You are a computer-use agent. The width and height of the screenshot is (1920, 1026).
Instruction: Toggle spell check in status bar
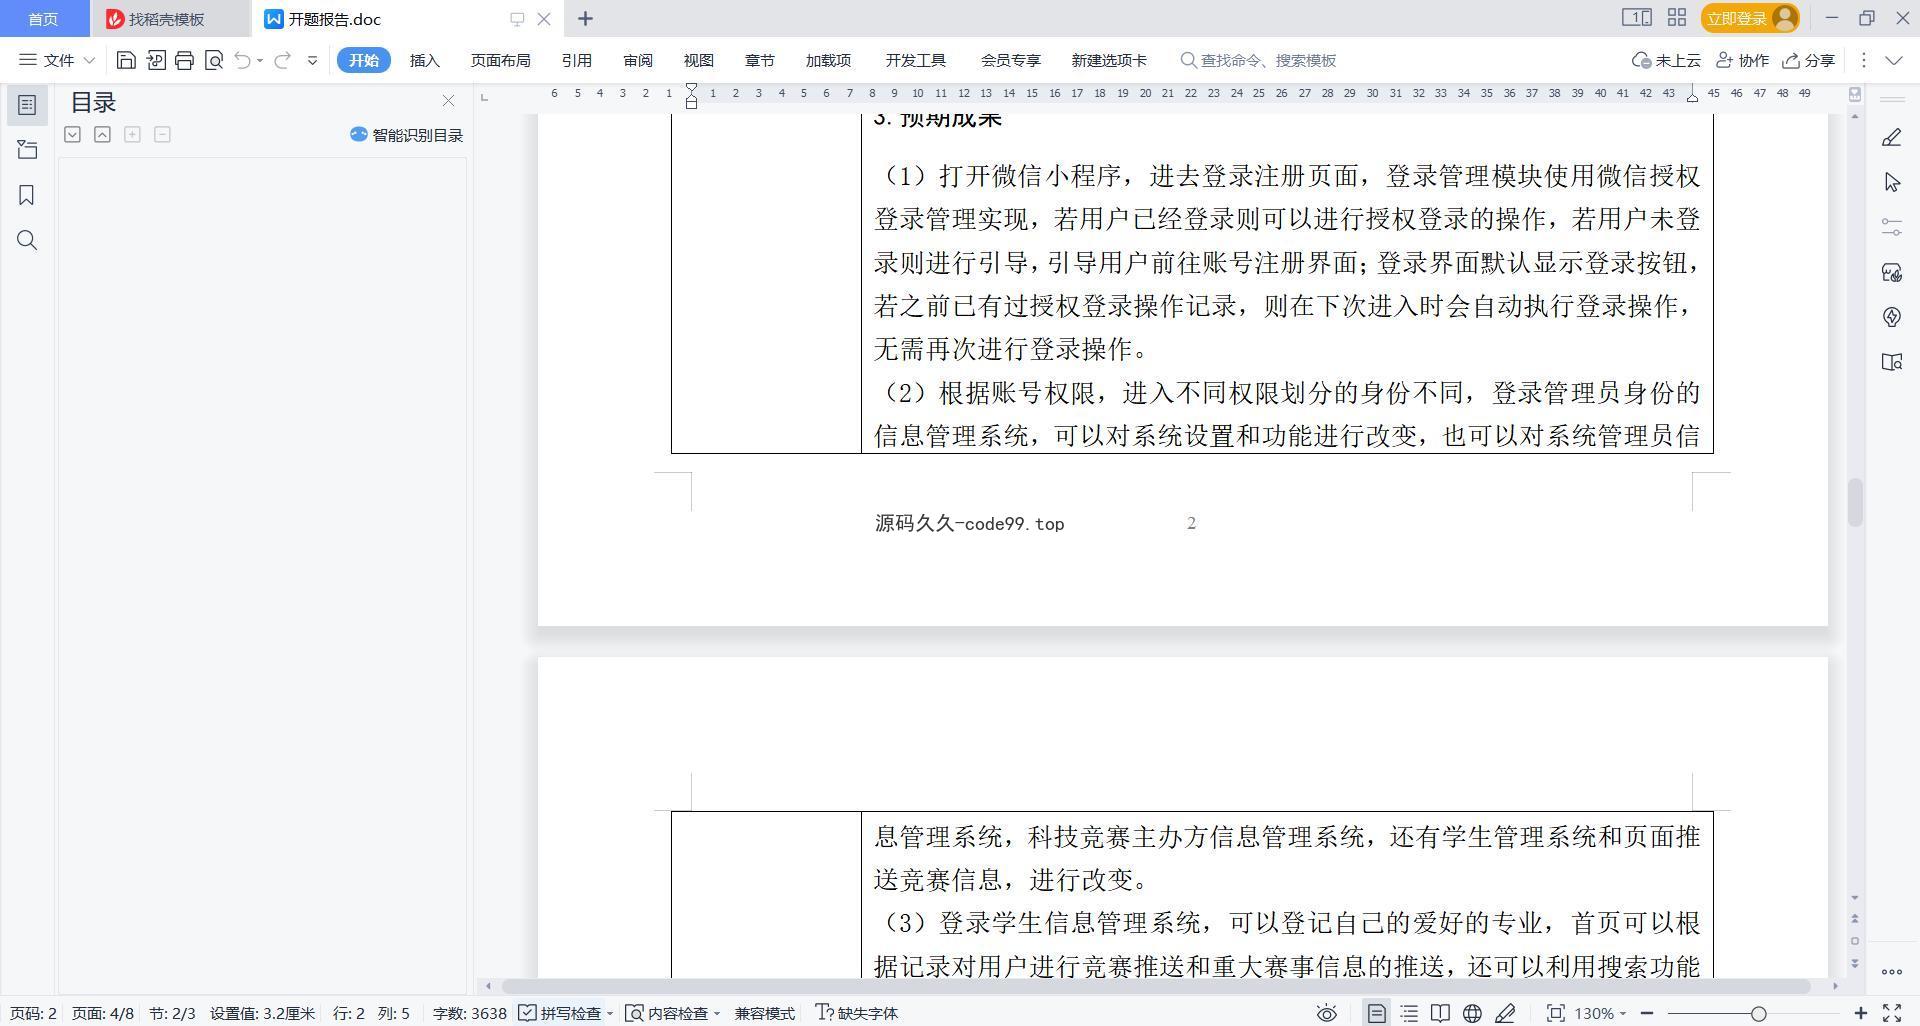tap(560, 1013)
